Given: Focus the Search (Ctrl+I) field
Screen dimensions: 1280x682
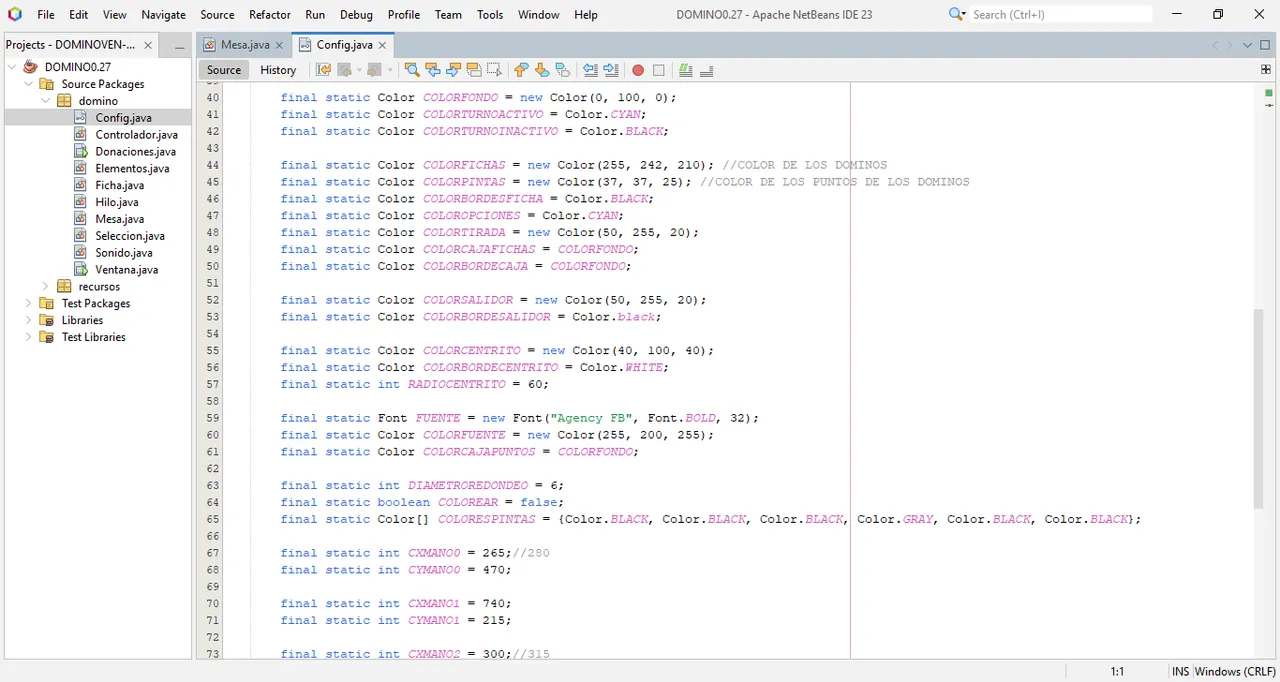Looking at the screenshot, I should (1060, 15).
